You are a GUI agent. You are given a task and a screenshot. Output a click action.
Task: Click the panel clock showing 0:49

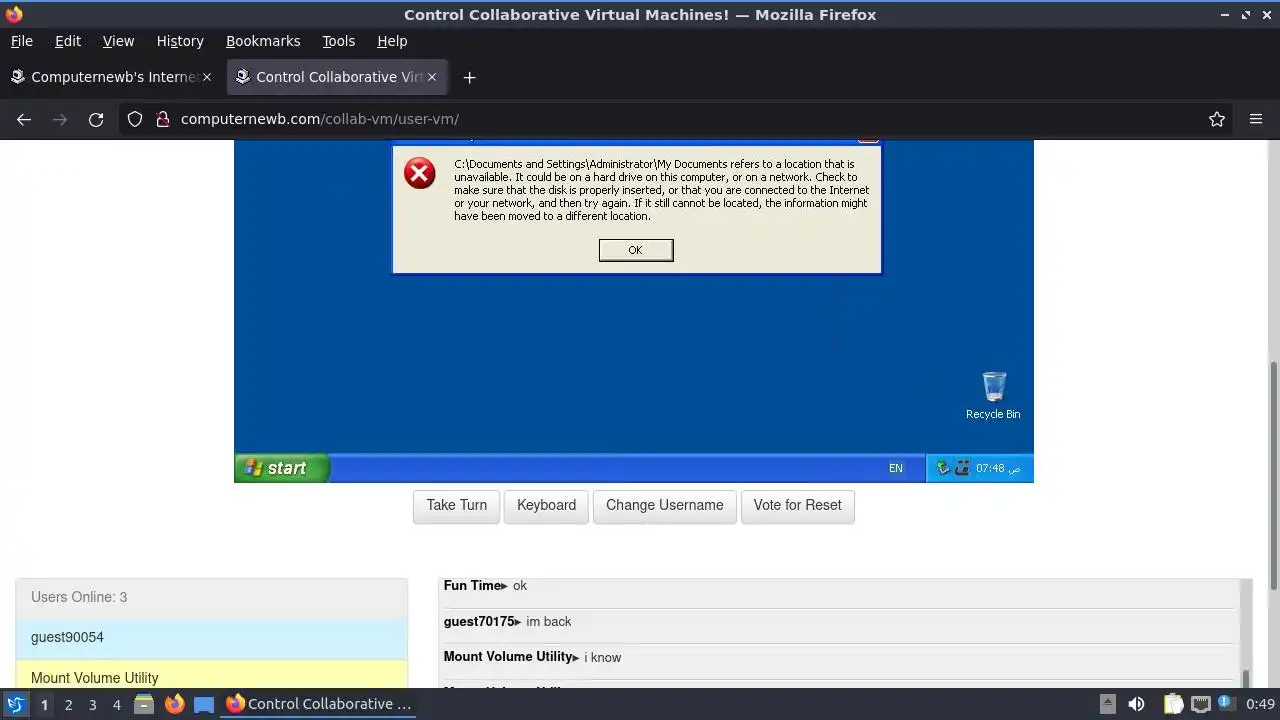[1261, 704]
